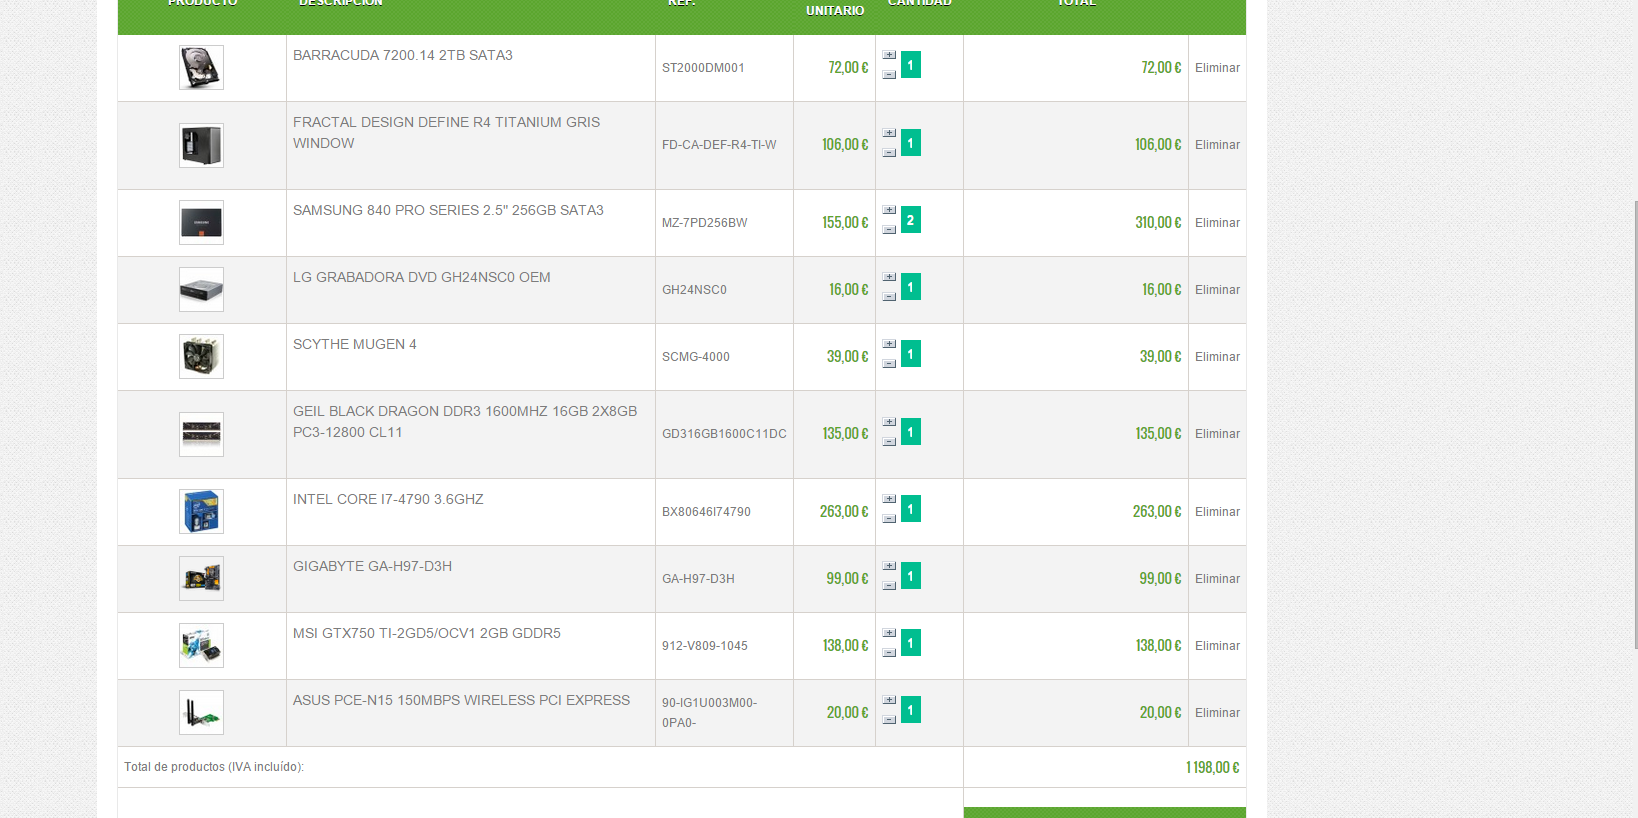Click the reference code "MZ-7PD256BW"
Viewport: 1638px width, 818px height.
pos(705,223)
